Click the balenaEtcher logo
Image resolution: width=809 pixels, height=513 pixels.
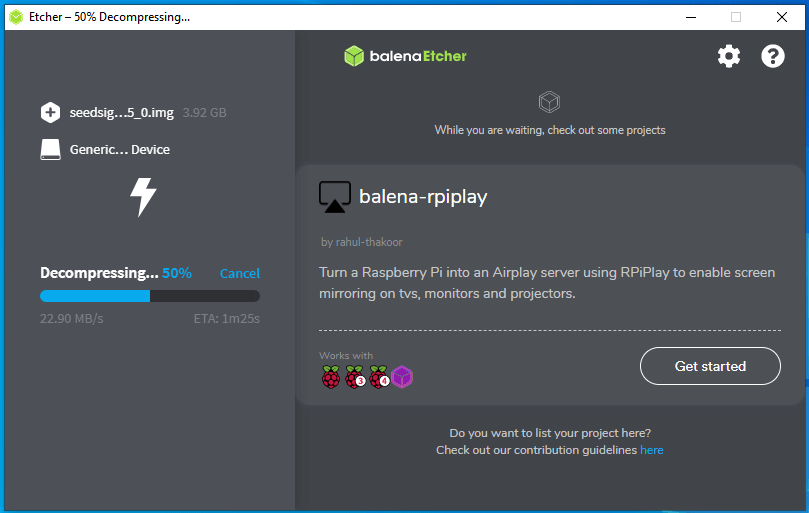(405, 56)
